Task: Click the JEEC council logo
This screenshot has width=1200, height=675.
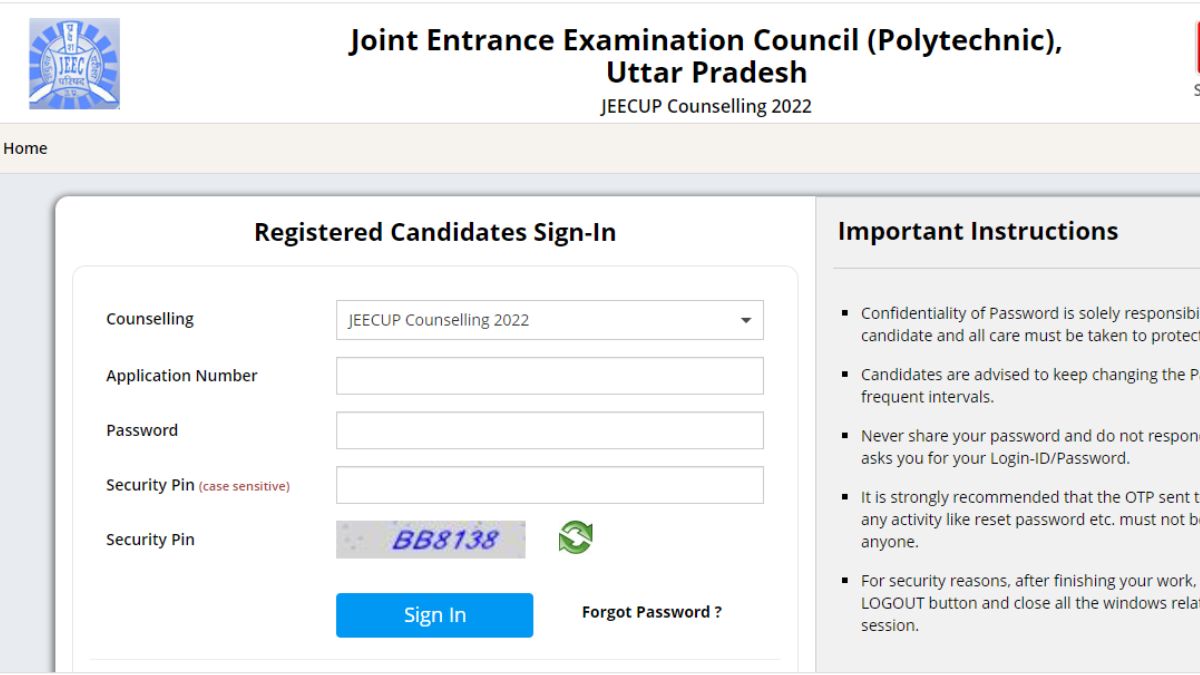Action: (74, 63)
